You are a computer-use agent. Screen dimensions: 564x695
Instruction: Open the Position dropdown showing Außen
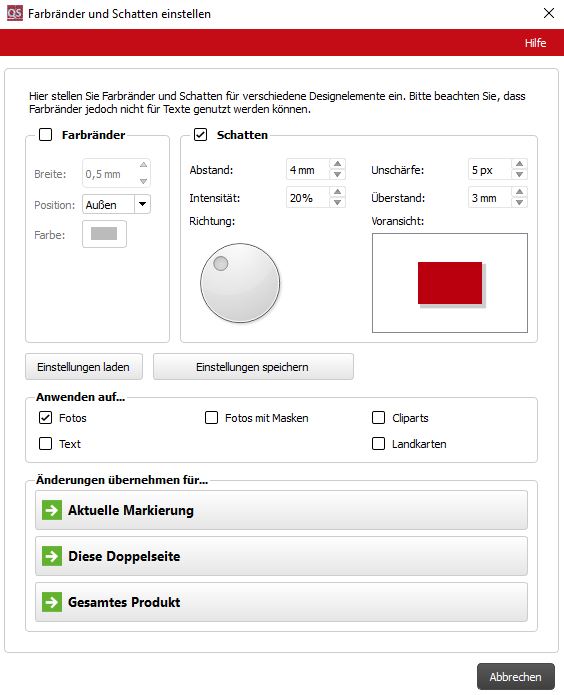116,204
